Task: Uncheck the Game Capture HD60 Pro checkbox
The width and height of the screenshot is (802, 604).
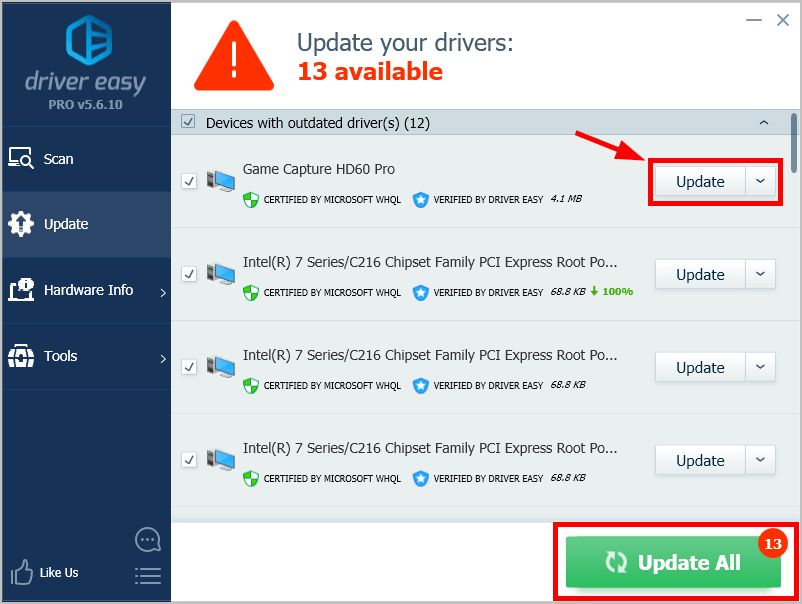Action: (189, 181)
